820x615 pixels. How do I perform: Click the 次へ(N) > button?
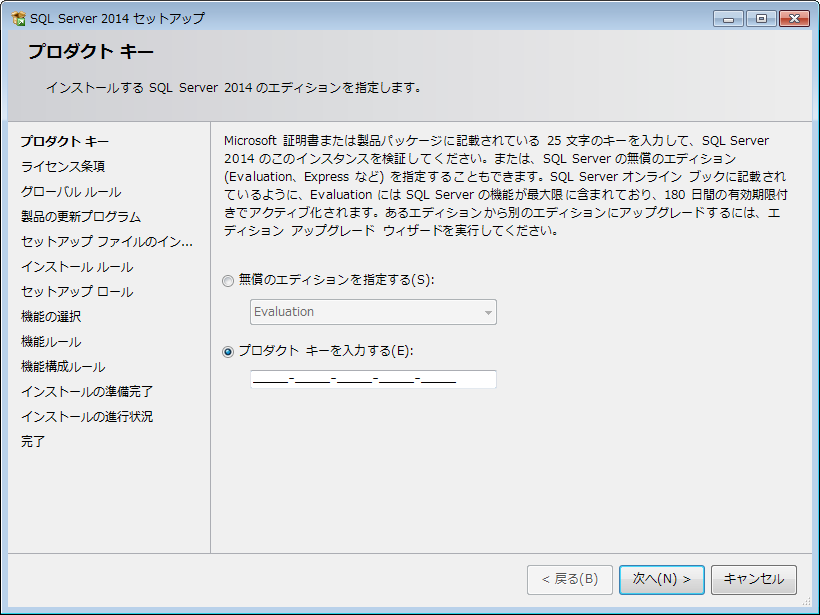click(662, 579)
